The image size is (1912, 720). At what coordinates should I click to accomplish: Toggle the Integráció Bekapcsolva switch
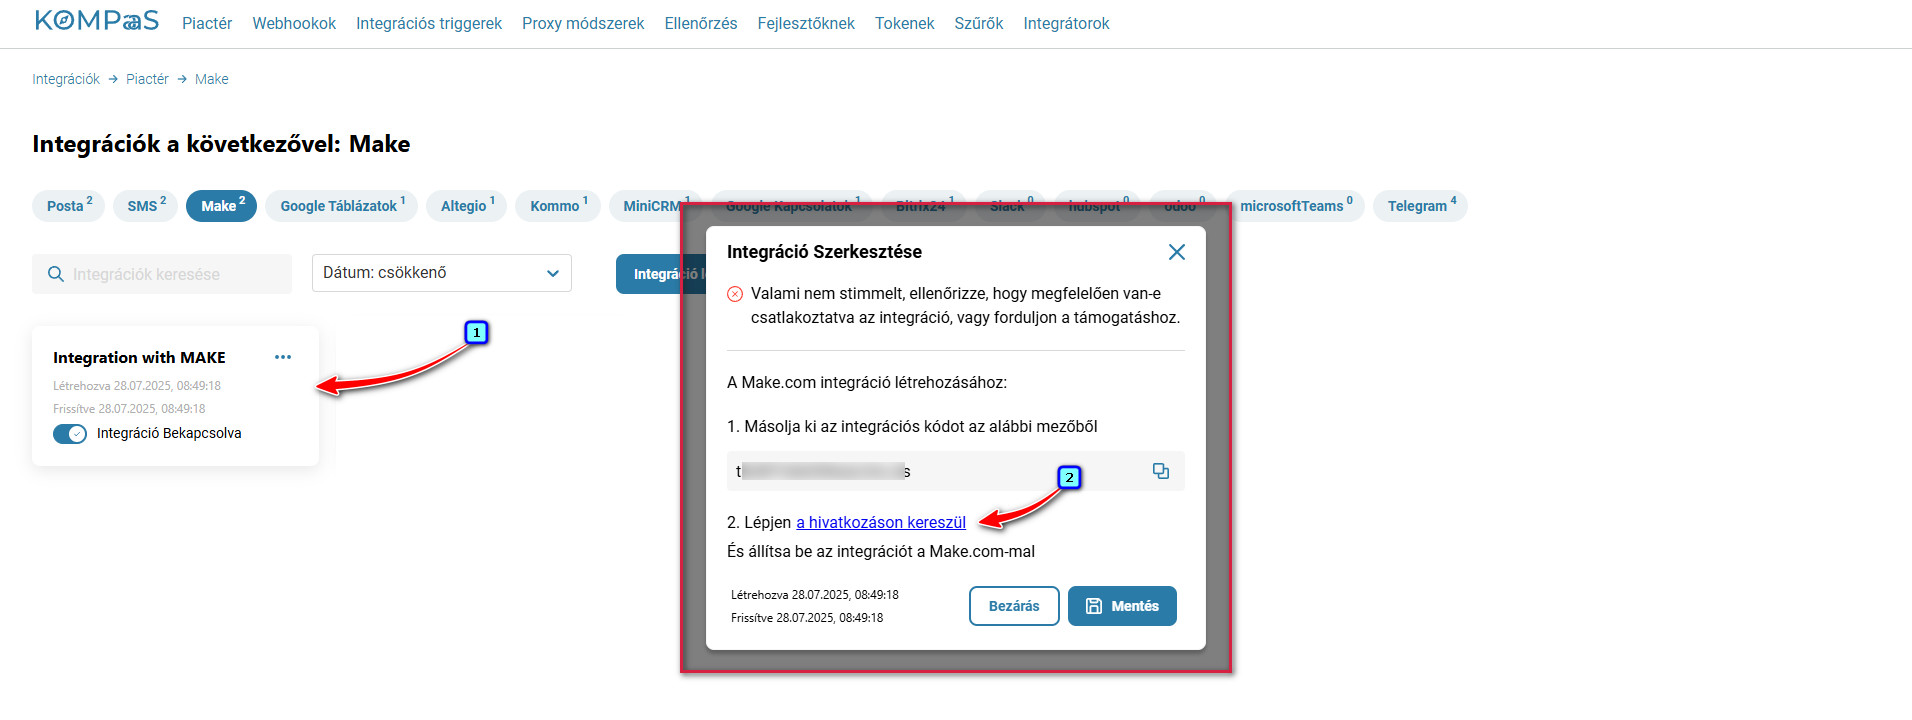click(x=70, y=434)
